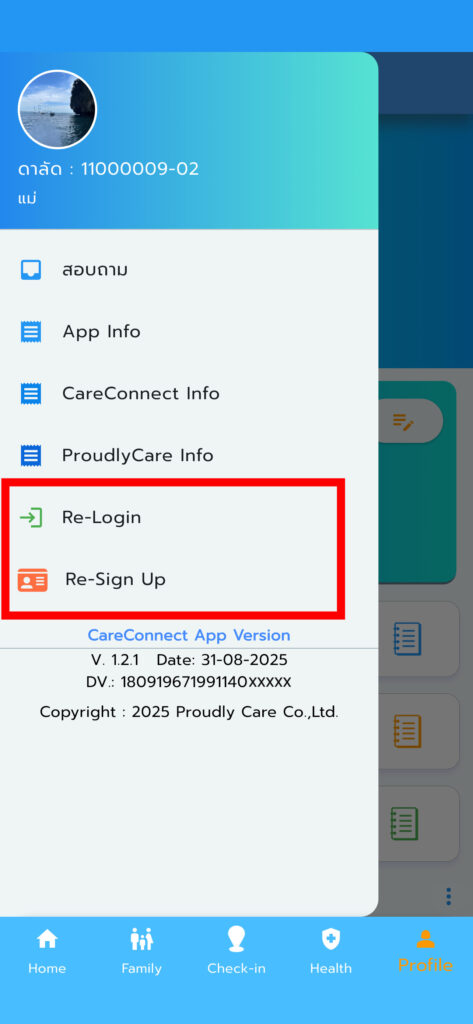Tap the profile avatar photo
Screen dimensions: 473x1024
(x=57, y=109)
